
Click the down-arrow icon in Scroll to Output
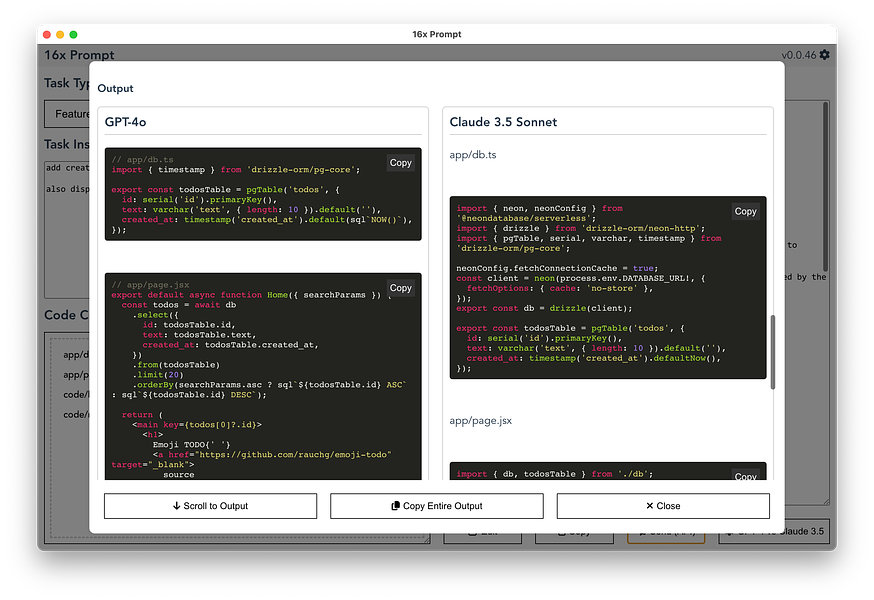pyautogui.click(x=176, y=506)
